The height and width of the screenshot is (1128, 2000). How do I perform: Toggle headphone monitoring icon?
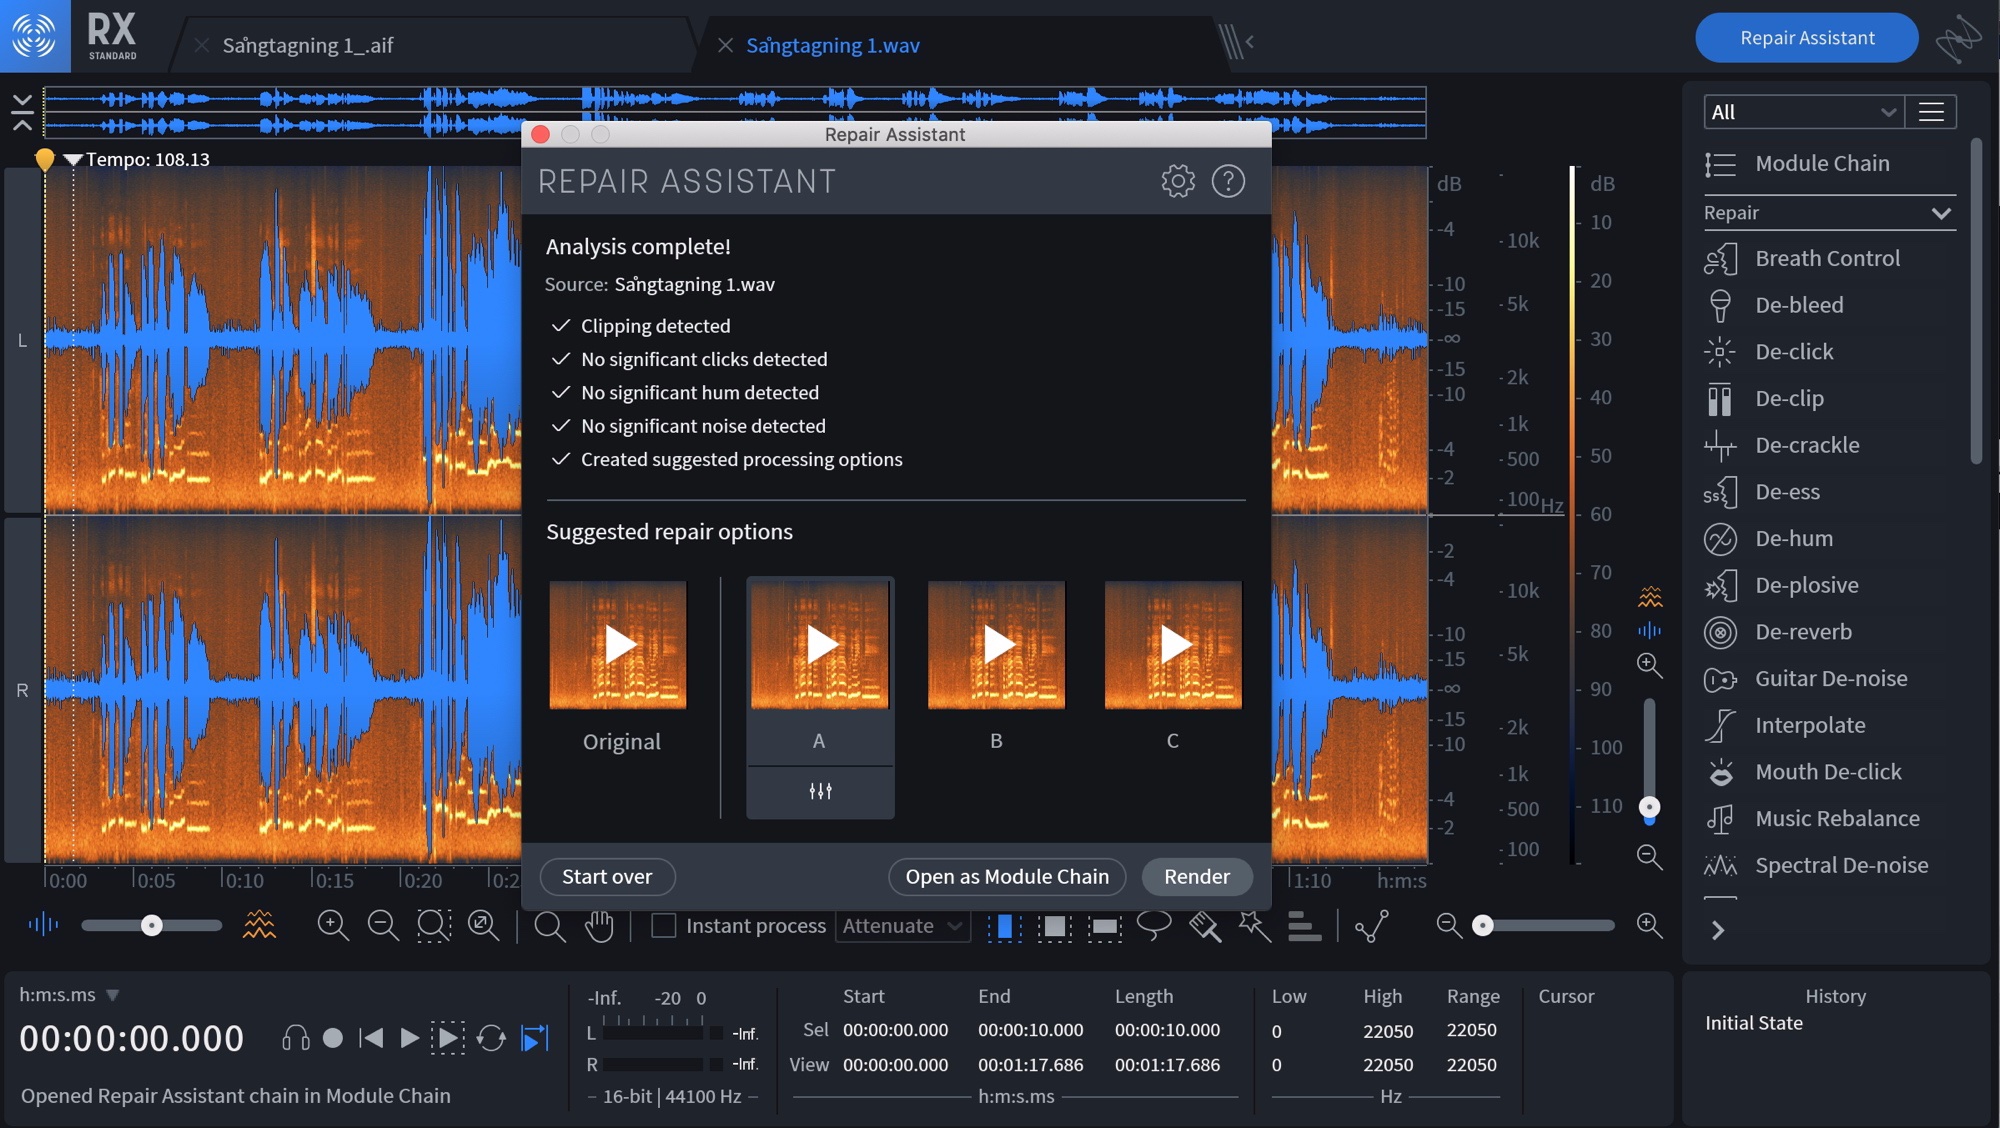click(x=295, y=1038)
